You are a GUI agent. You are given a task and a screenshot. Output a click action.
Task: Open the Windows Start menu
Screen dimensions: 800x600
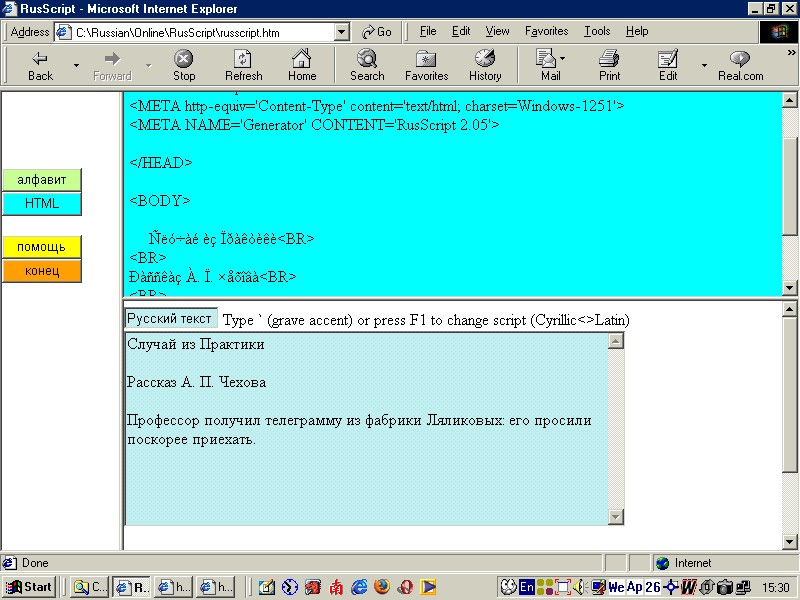(x=29, y=587)
